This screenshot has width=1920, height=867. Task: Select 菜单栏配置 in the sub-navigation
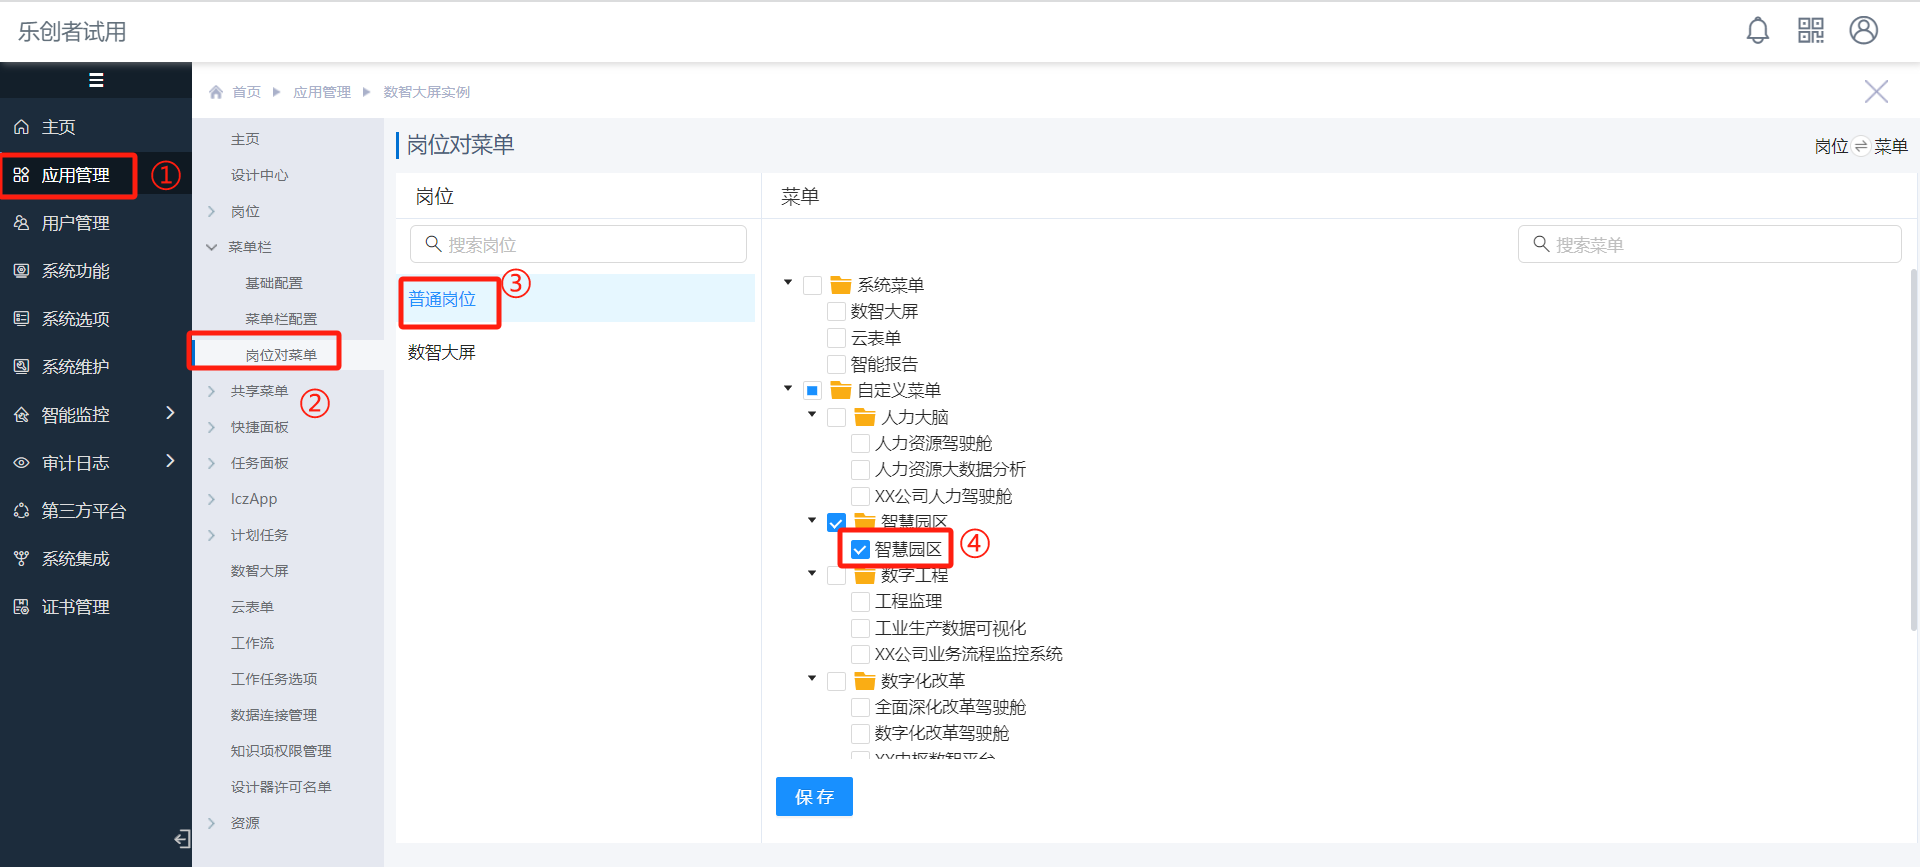281,319
